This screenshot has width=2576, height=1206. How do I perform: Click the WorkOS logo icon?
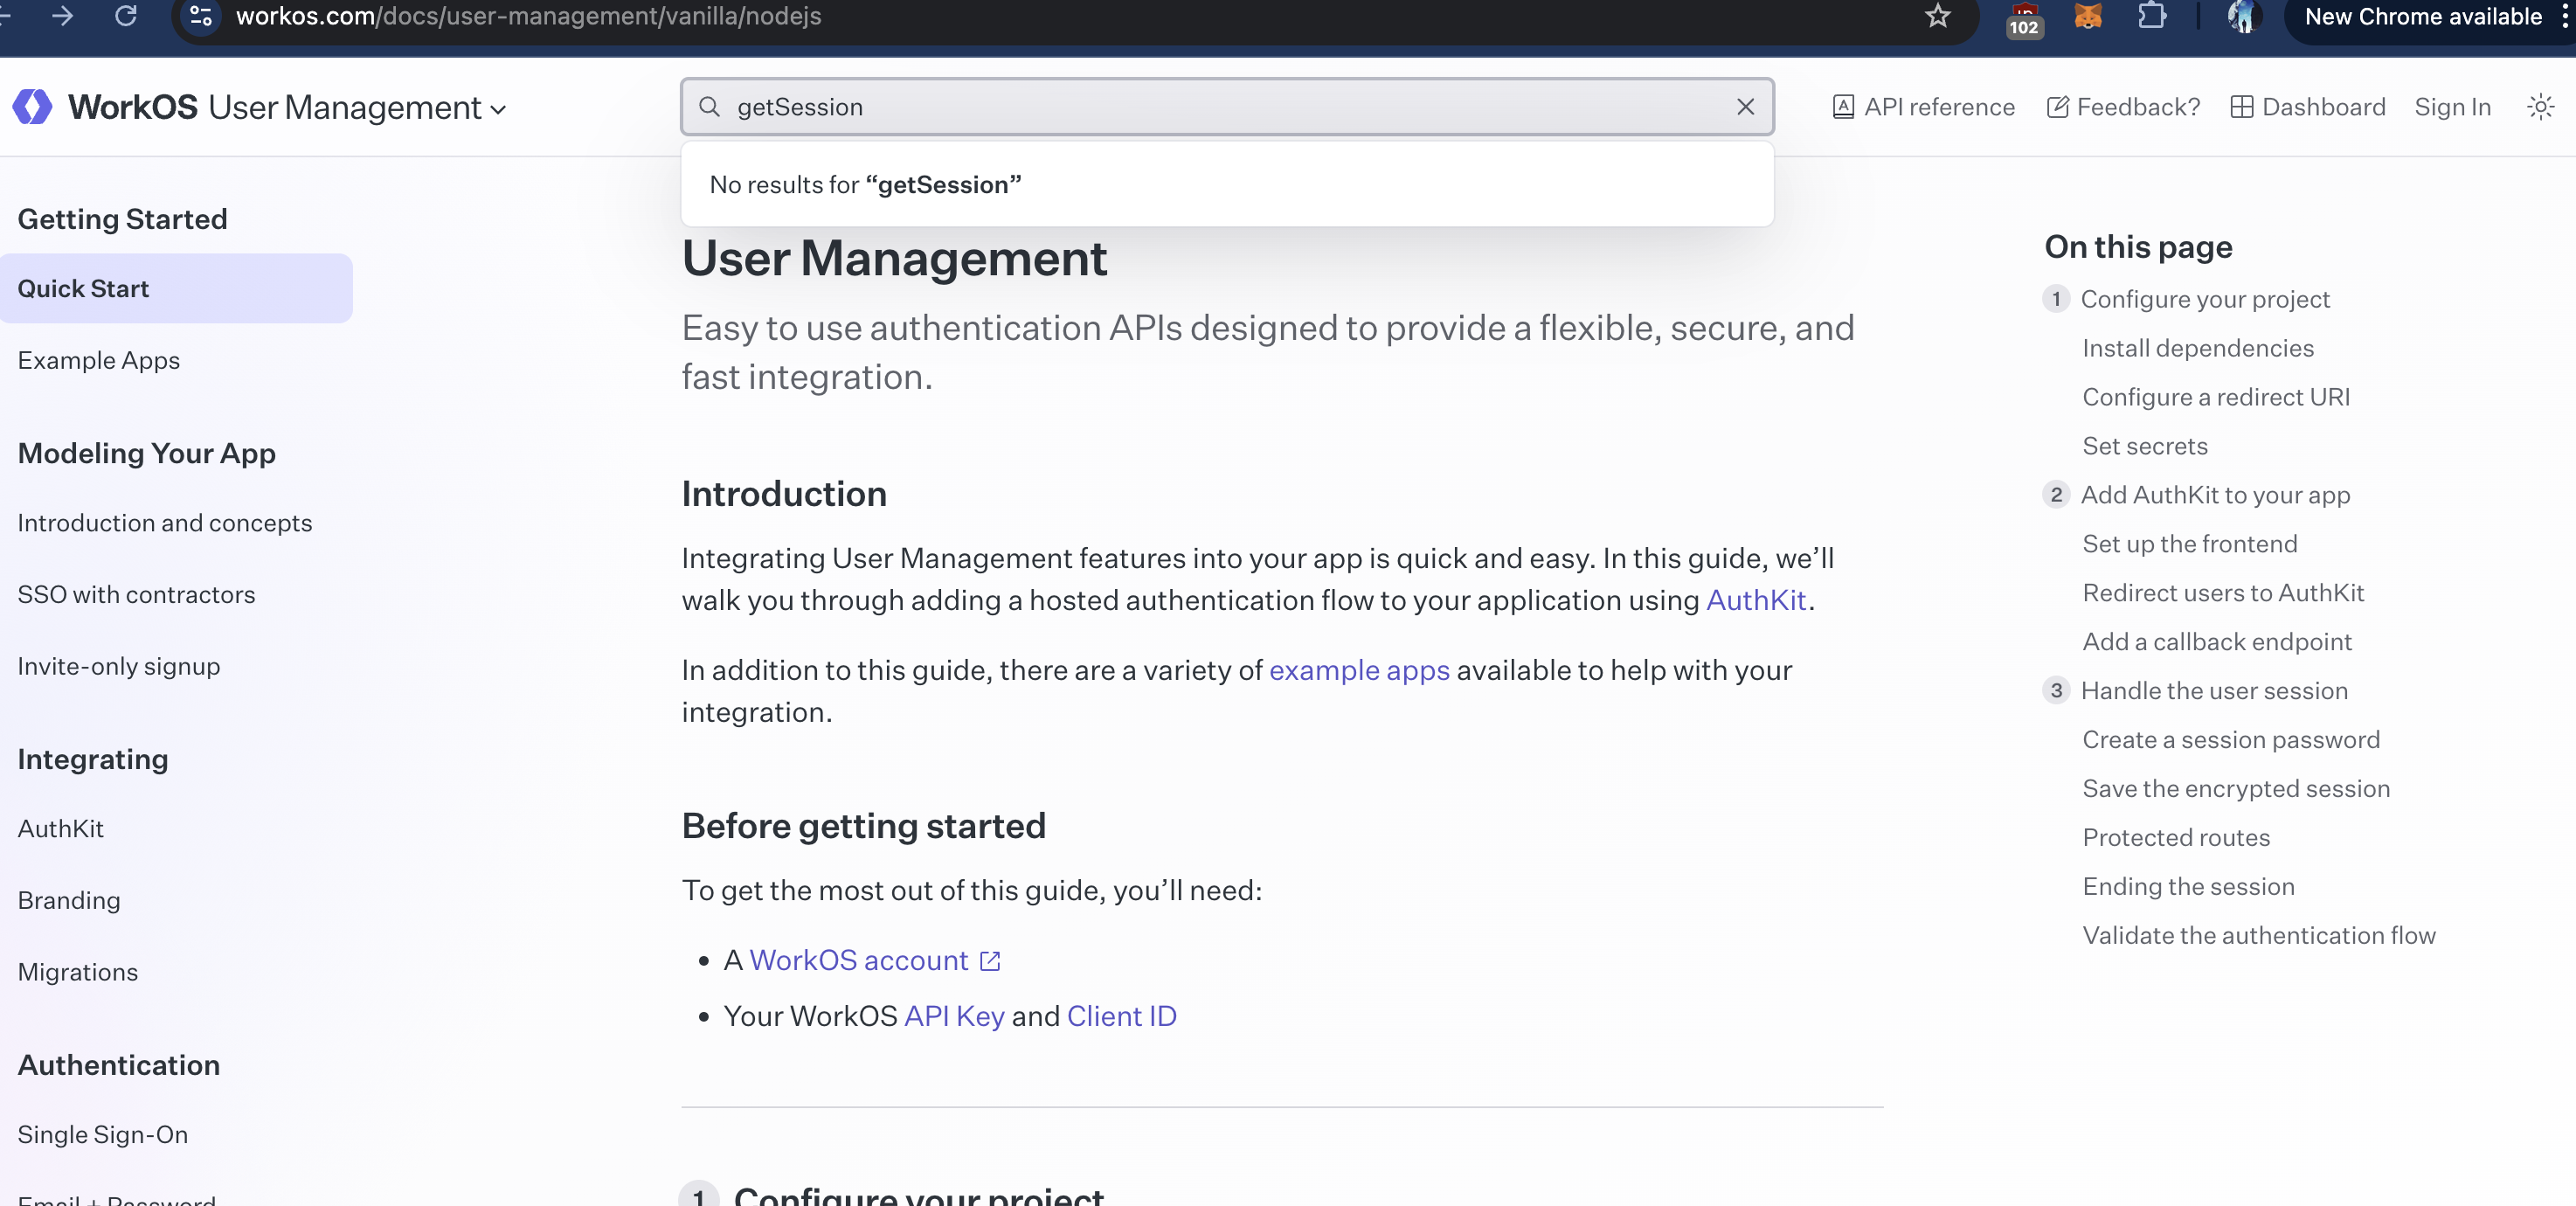pyautogui.click(x=33, y=107)
